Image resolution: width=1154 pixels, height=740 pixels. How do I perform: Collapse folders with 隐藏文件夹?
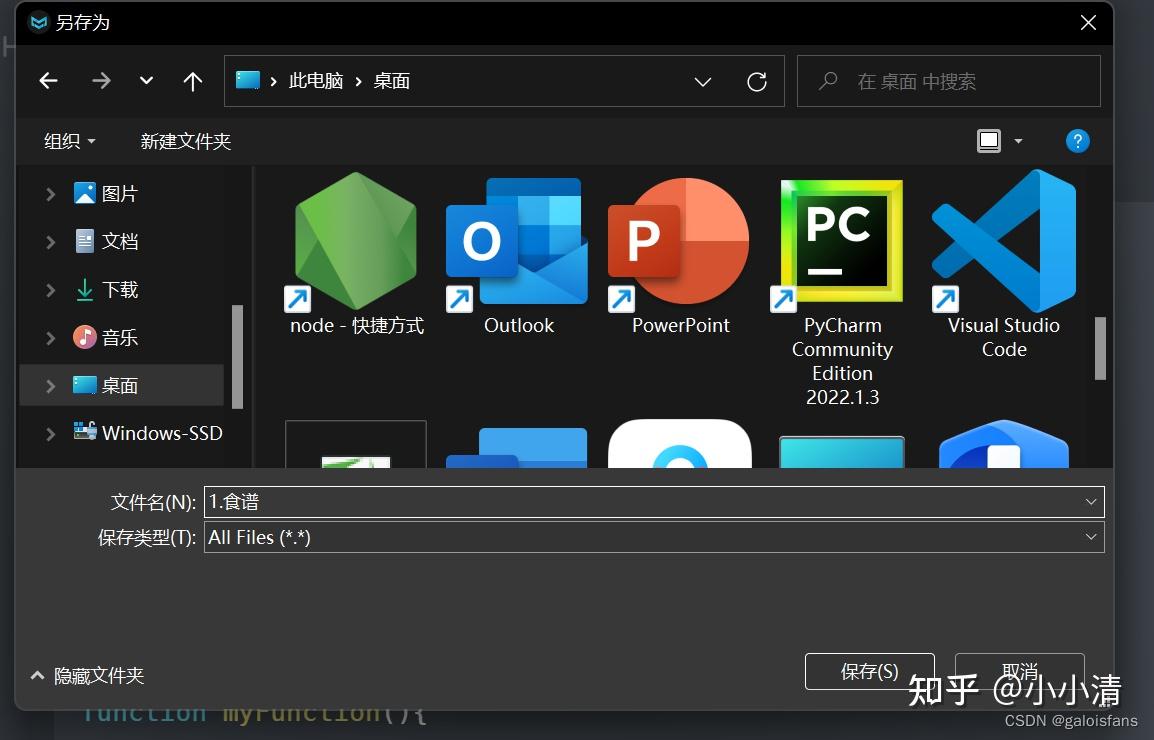click(x=87, y=675)
